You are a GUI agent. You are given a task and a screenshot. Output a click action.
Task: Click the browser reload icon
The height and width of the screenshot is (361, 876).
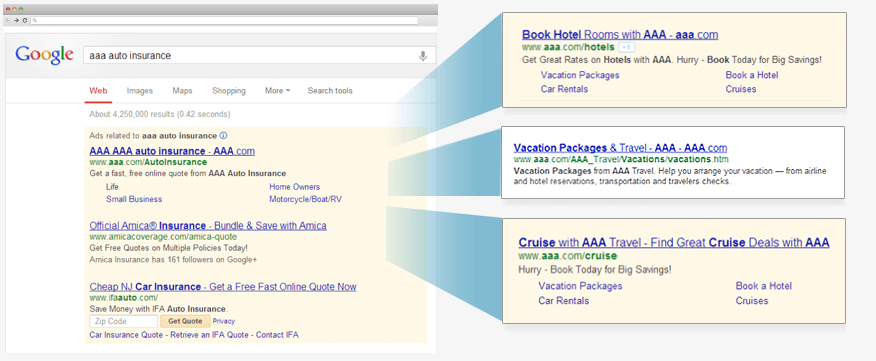[x=25, y=20]
